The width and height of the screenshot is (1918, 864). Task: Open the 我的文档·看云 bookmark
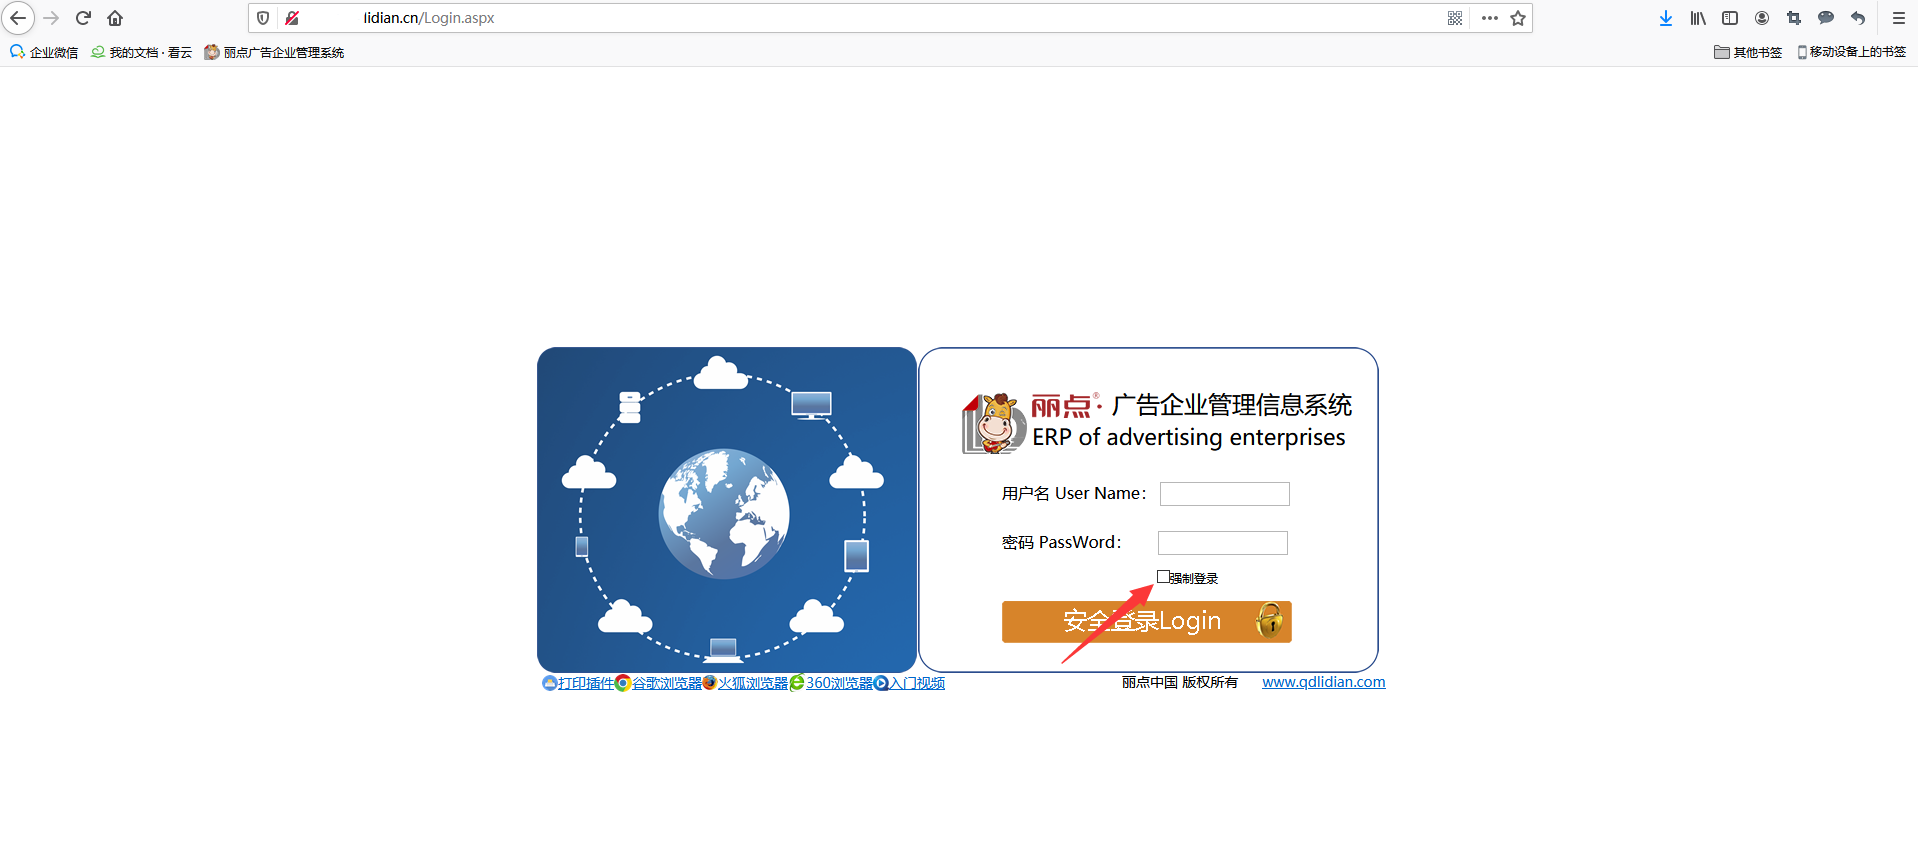141,52
